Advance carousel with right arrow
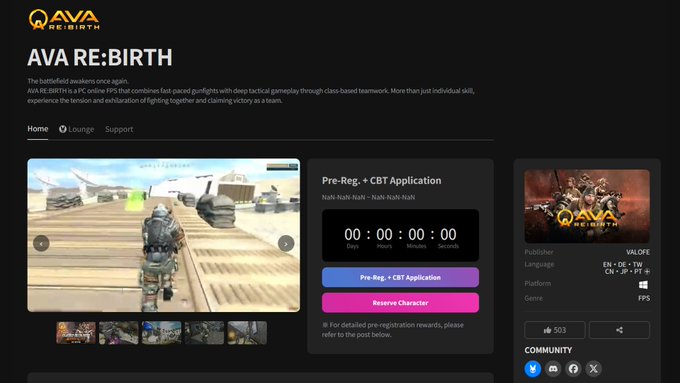Viewport: 680px width, 383px height. [x=286, y=243]
